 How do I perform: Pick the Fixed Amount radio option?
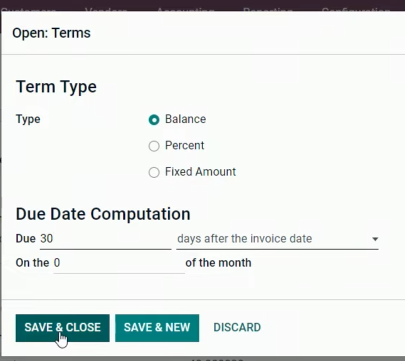154,172
